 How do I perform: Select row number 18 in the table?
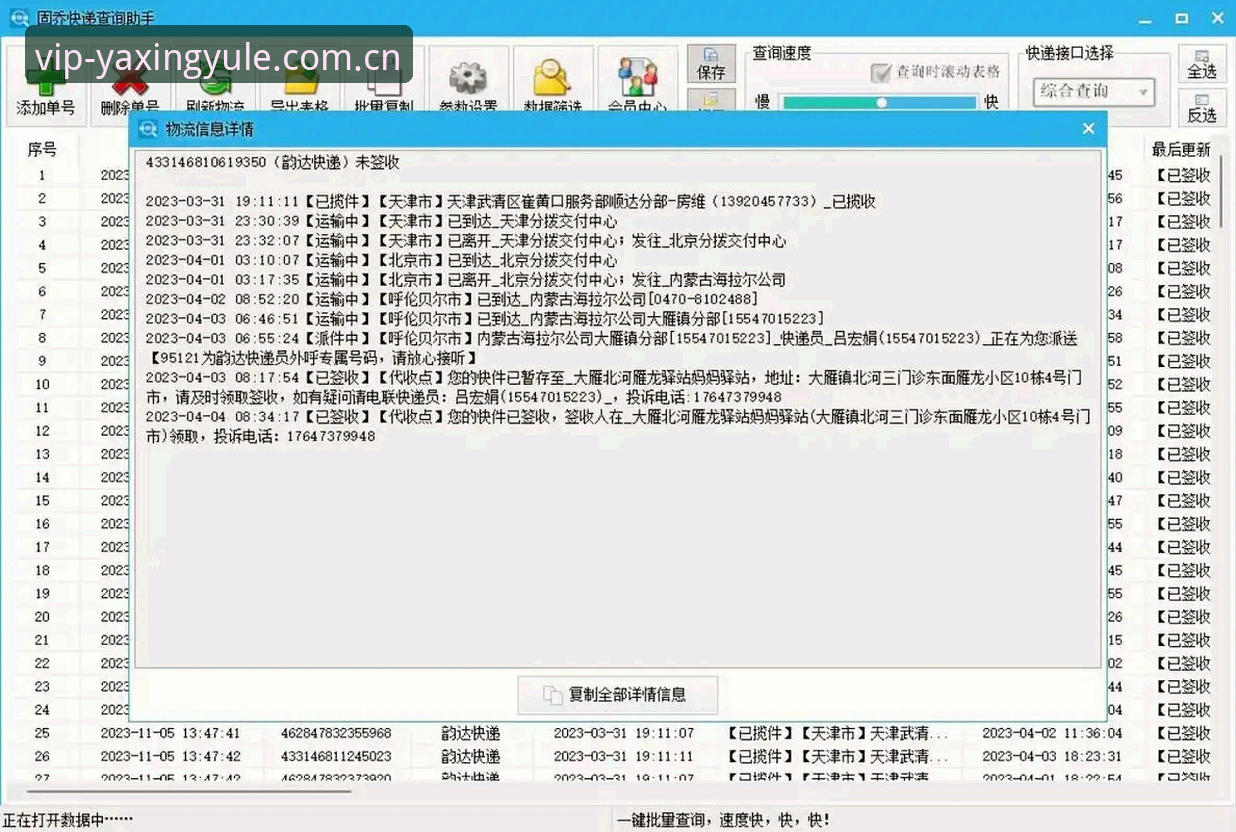pos(42,570)
